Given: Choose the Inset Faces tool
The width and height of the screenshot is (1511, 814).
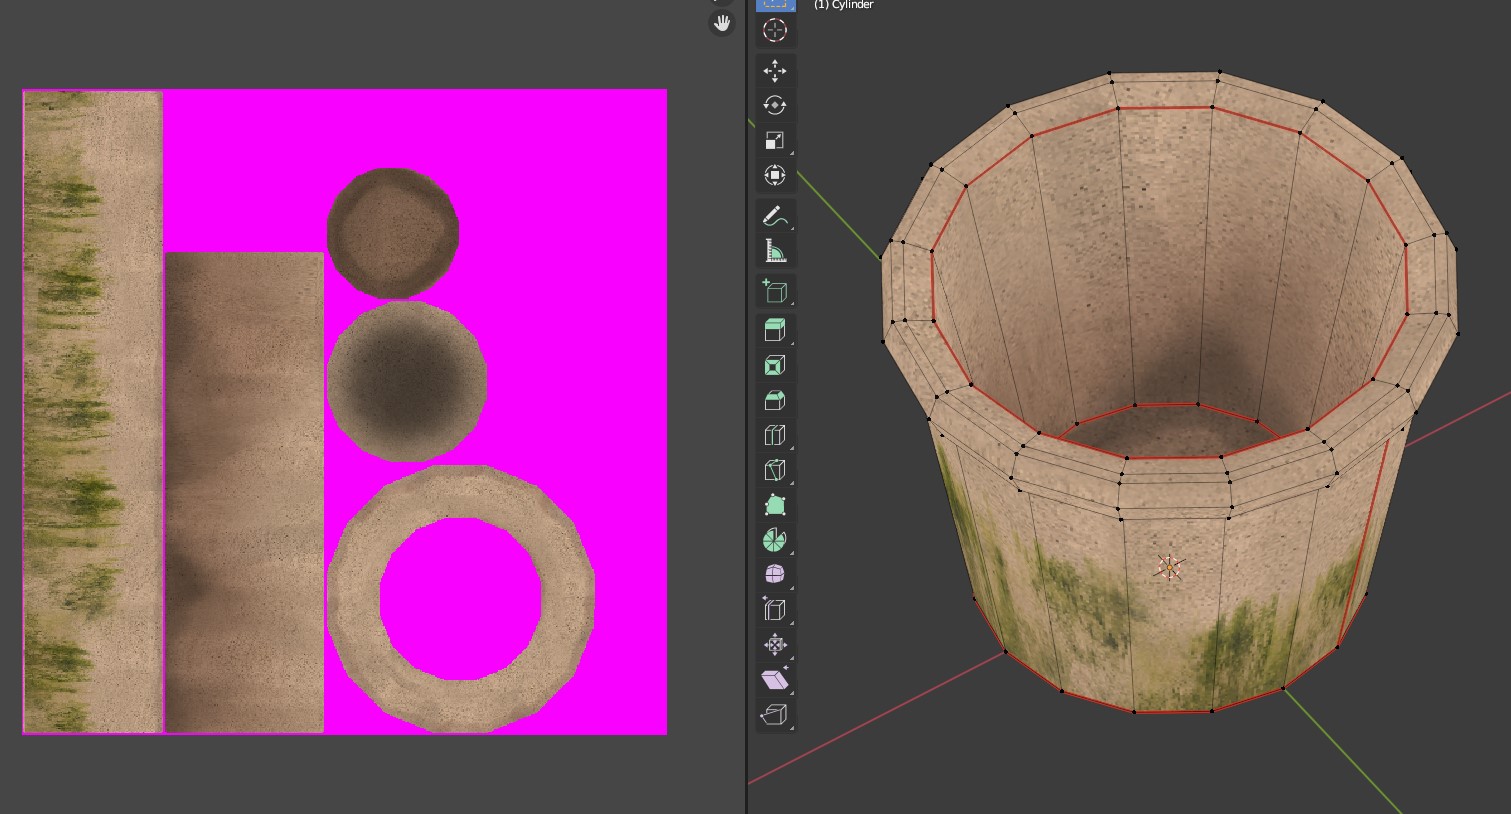Looking at the screenshot, I should pyautogui.click(x=775, y=365).
